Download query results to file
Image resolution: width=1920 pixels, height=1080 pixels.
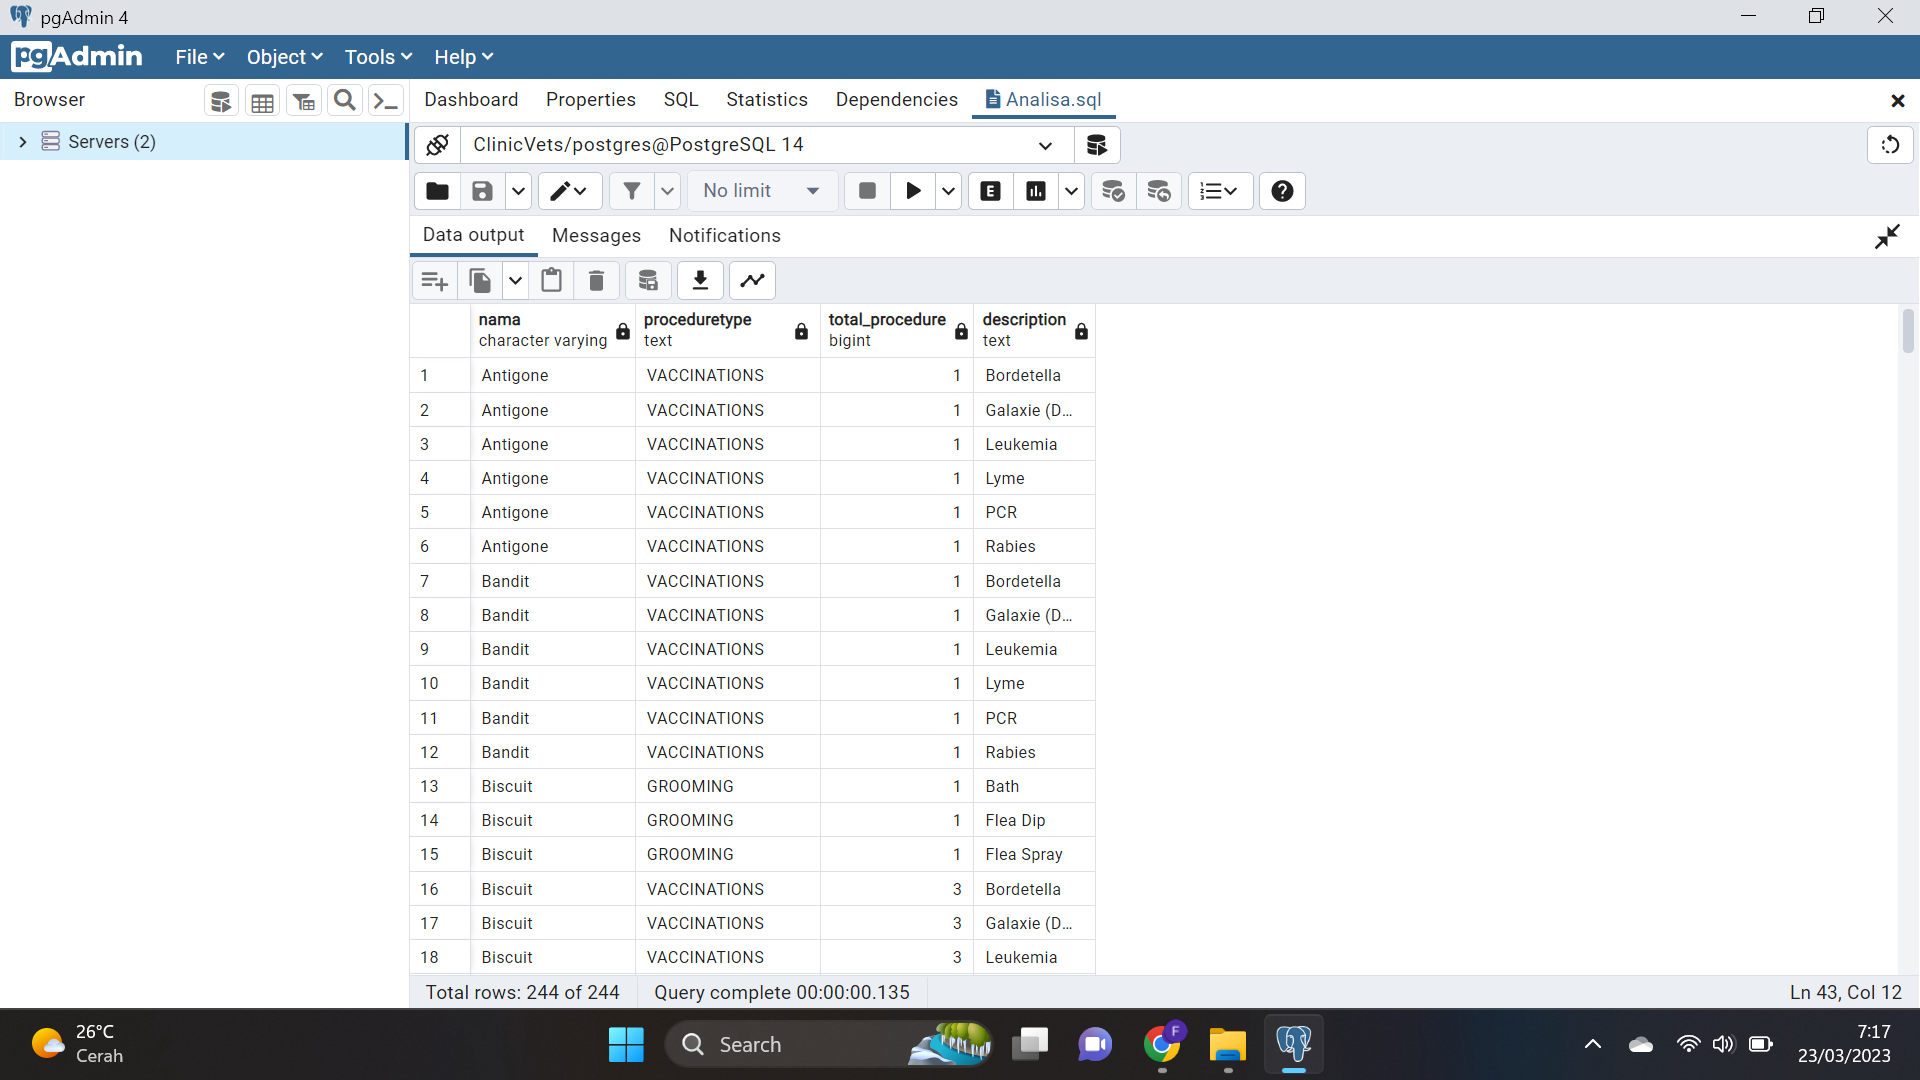699,280
